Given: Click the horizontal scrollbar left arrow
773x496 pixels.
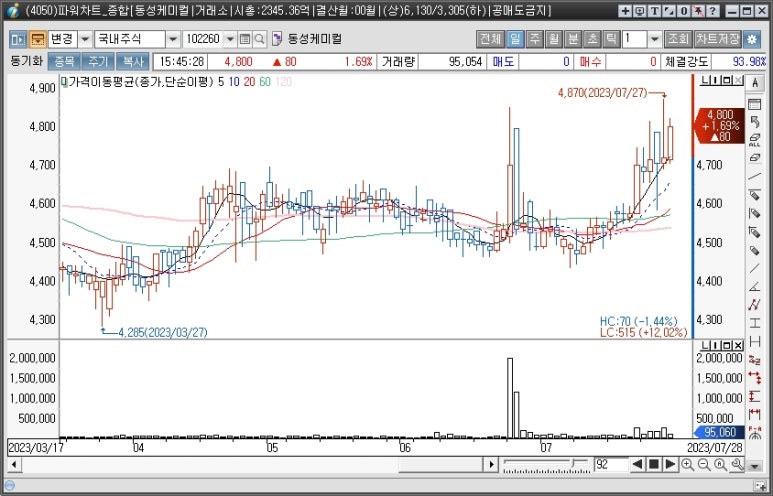Looking at the screenshot, I should tap(14, 464).
